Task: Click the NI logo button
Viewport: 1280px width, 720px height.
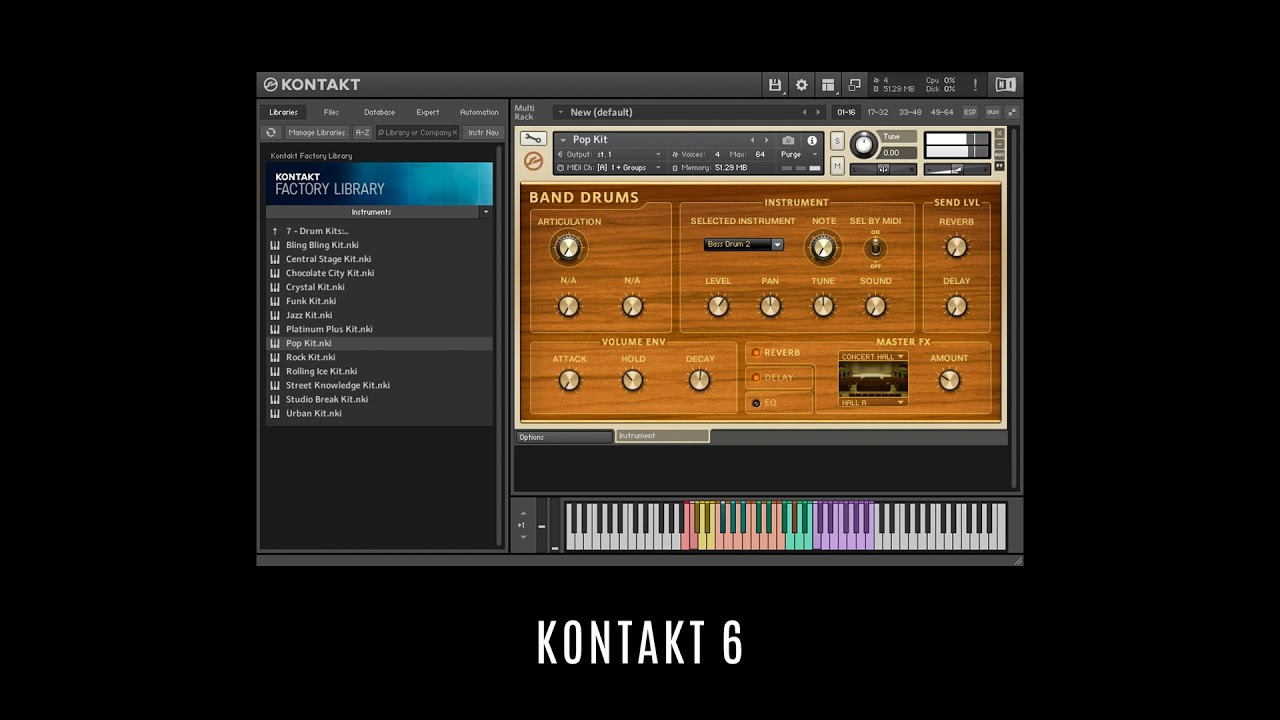Action: (x=1005, y=85)
